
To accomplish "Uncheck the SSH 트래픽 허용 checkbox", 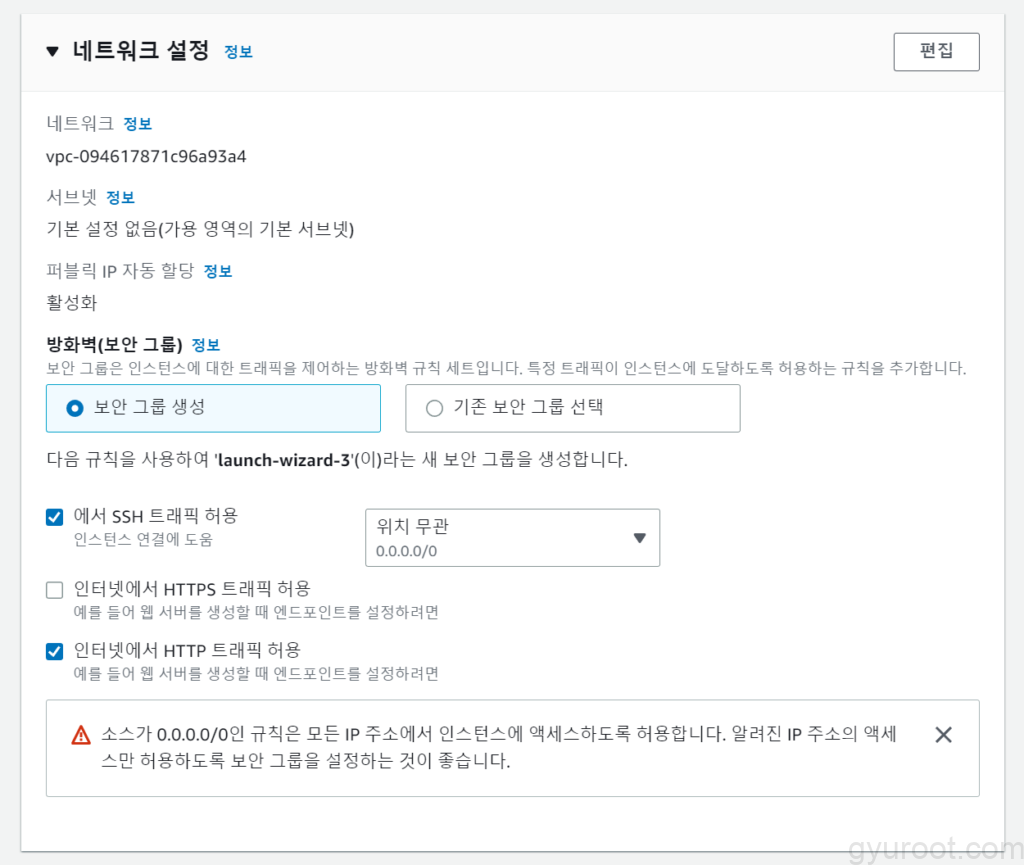I will [55, 517].
